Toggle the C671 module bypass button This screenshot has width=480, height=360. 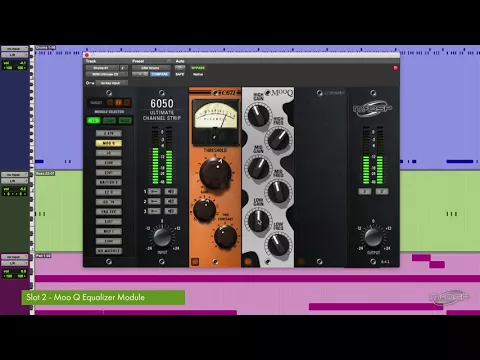point(195,262)
